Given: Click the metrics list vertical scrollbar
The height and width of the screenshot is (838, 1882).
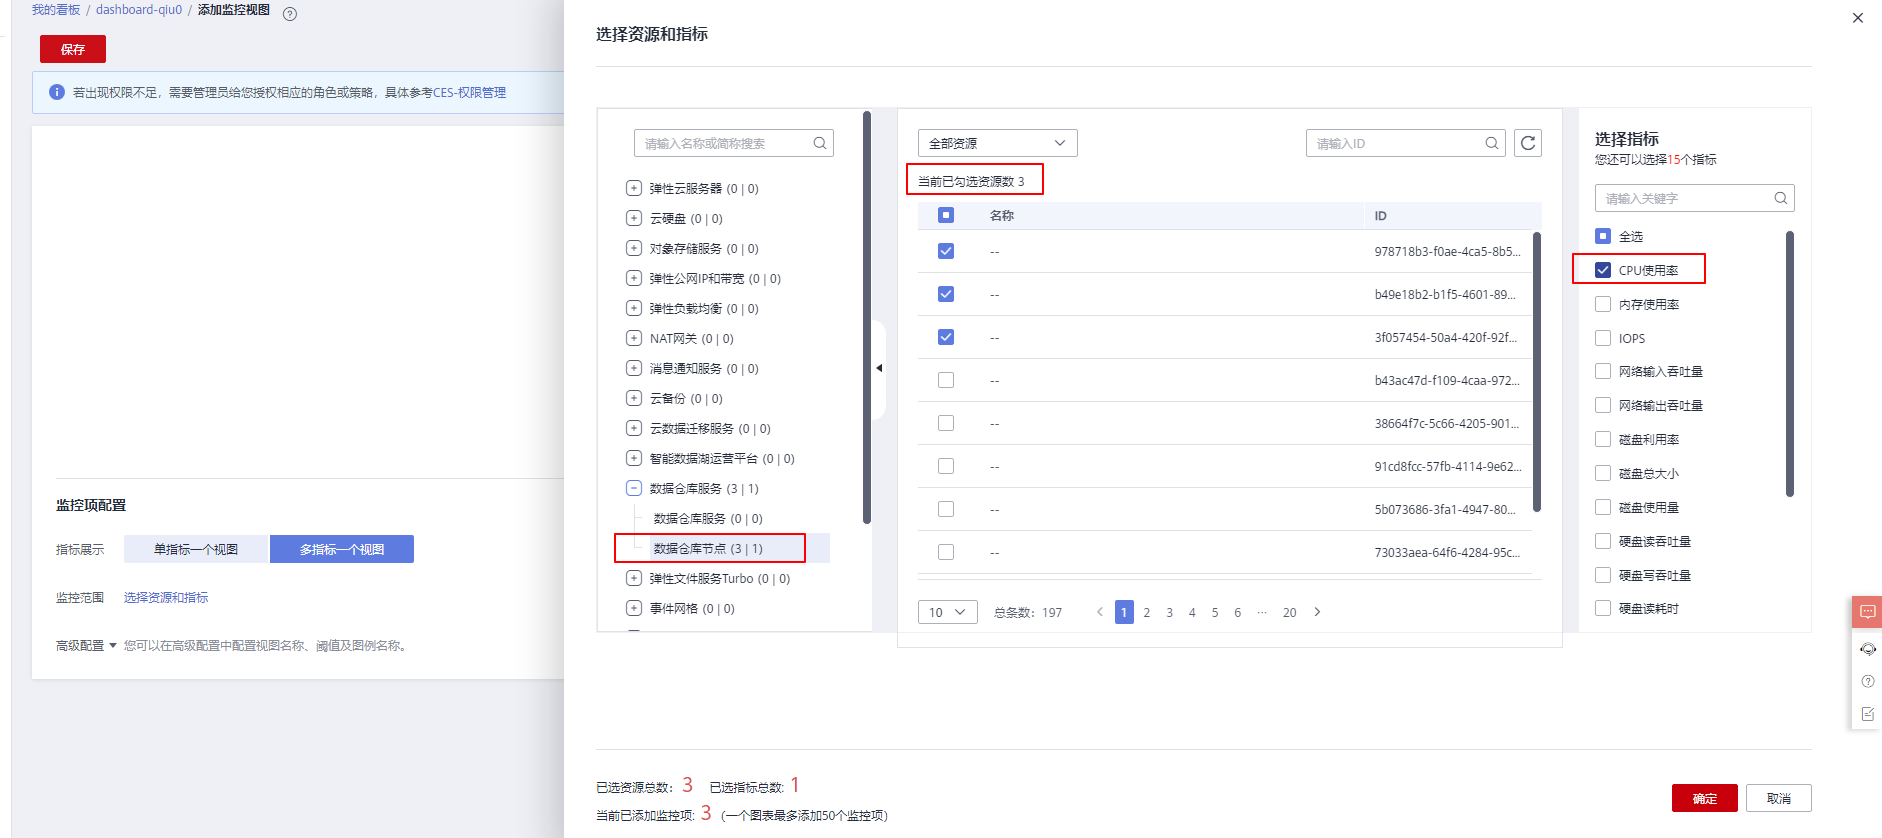Looking at the screenshot, I should click(x=1790, y=364).
